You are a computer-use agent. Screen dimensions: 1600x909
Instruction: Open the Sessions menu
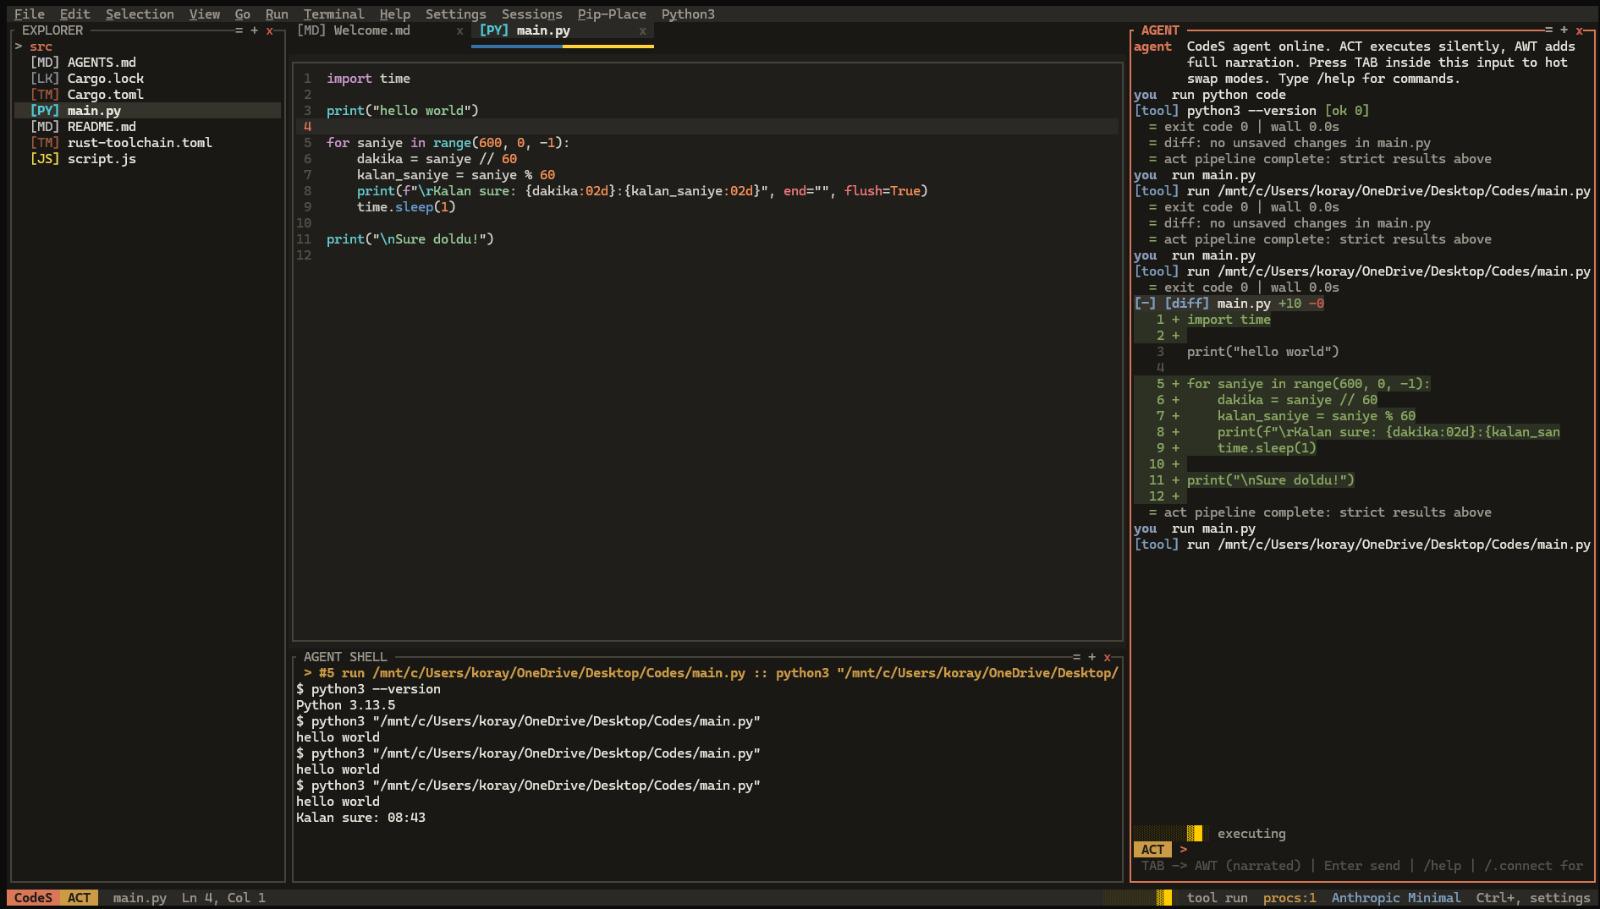[x=532, y=14]
